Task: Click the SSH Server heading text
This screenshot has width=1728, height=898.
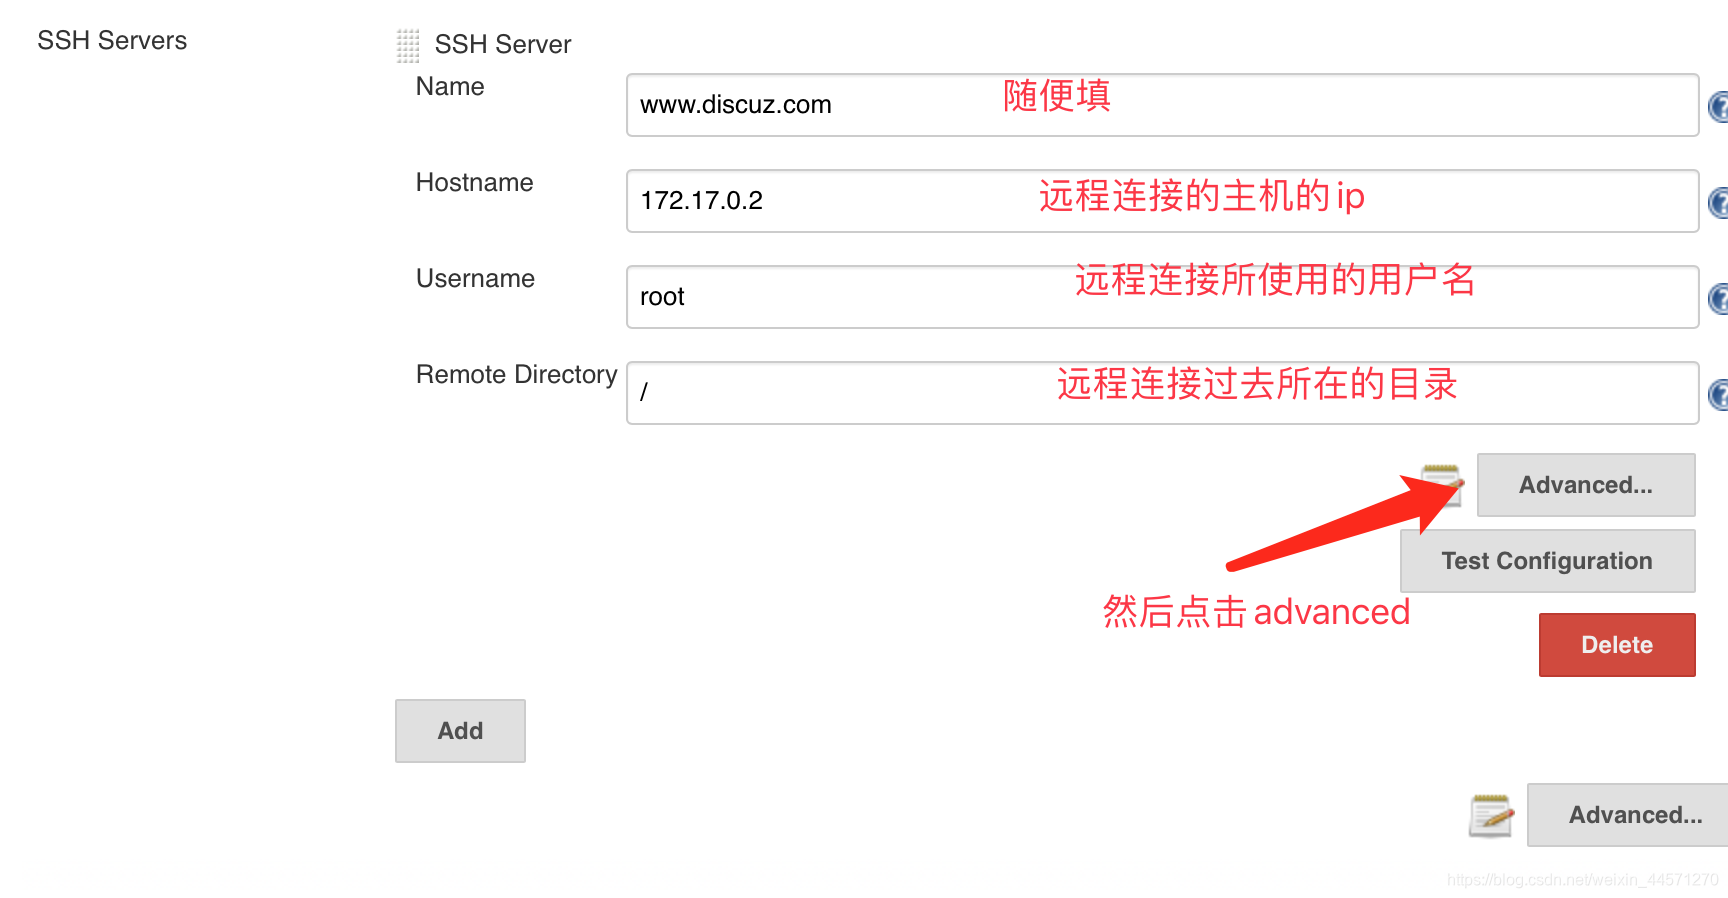Action: (503, 44)
